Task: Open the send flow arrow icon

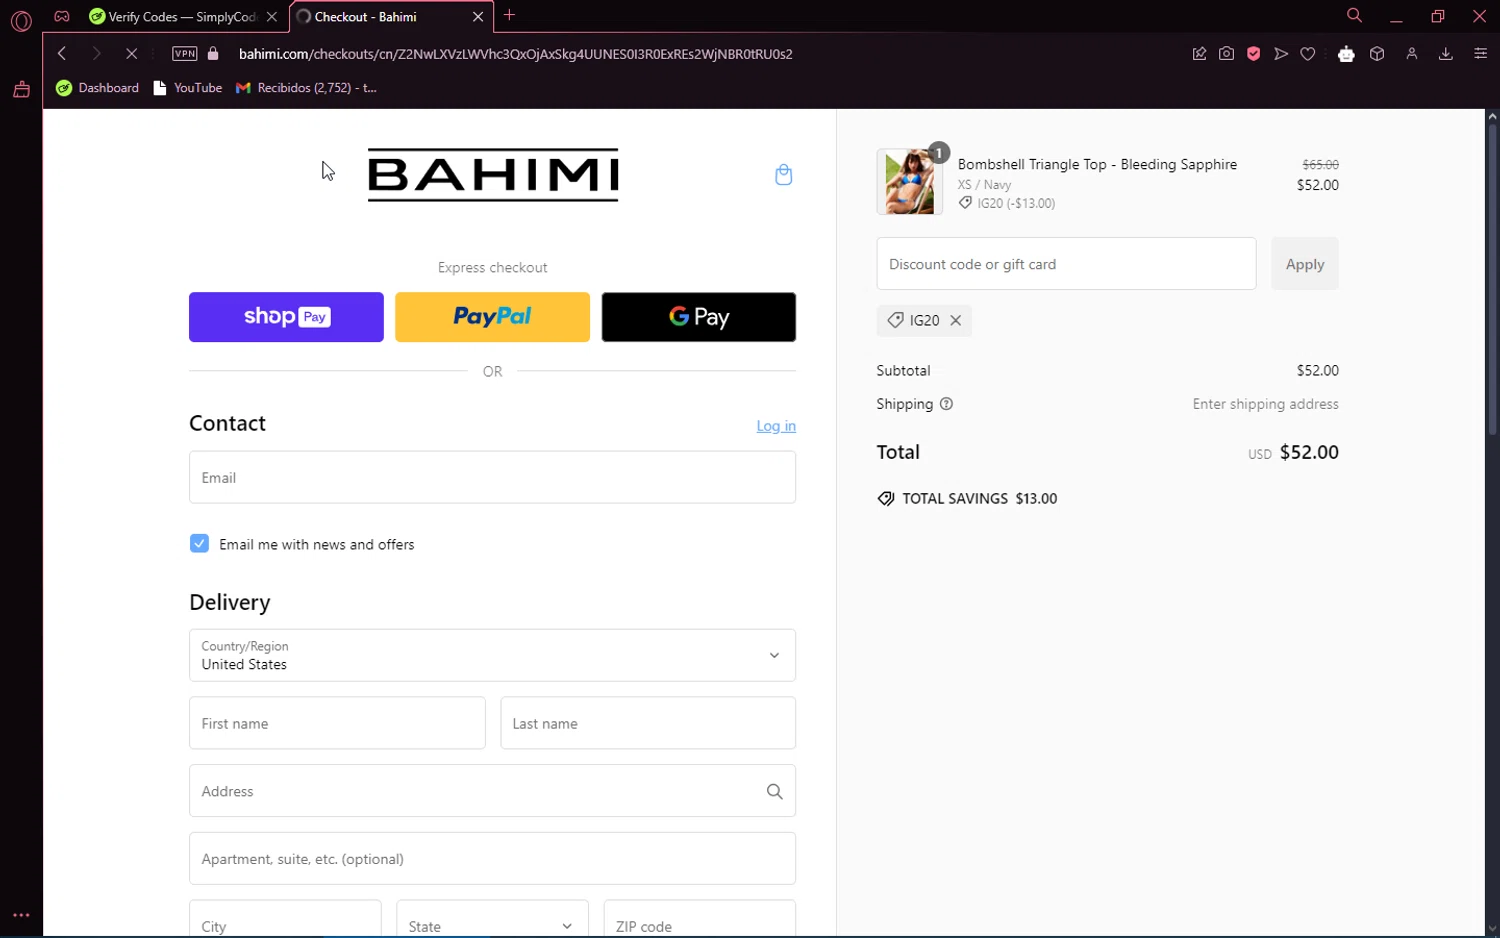Action: [x=1281, y=54]
